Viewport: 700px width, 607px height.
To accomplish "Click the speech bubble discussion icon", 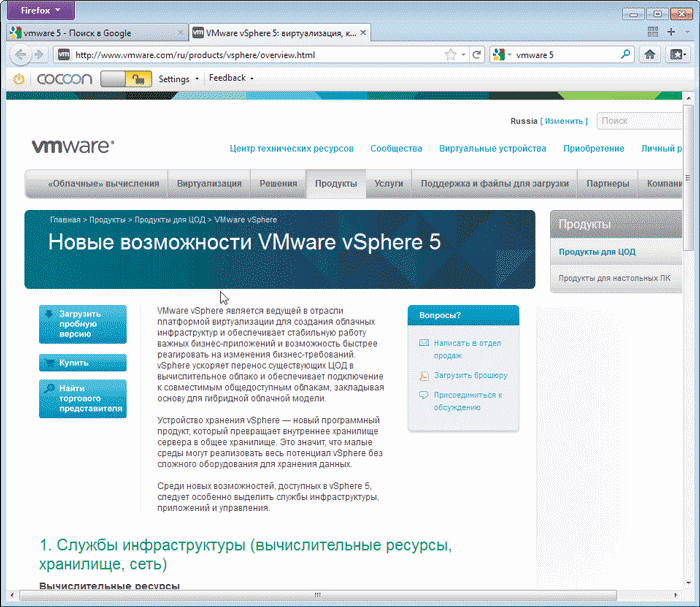I will [x=424, y=395].
